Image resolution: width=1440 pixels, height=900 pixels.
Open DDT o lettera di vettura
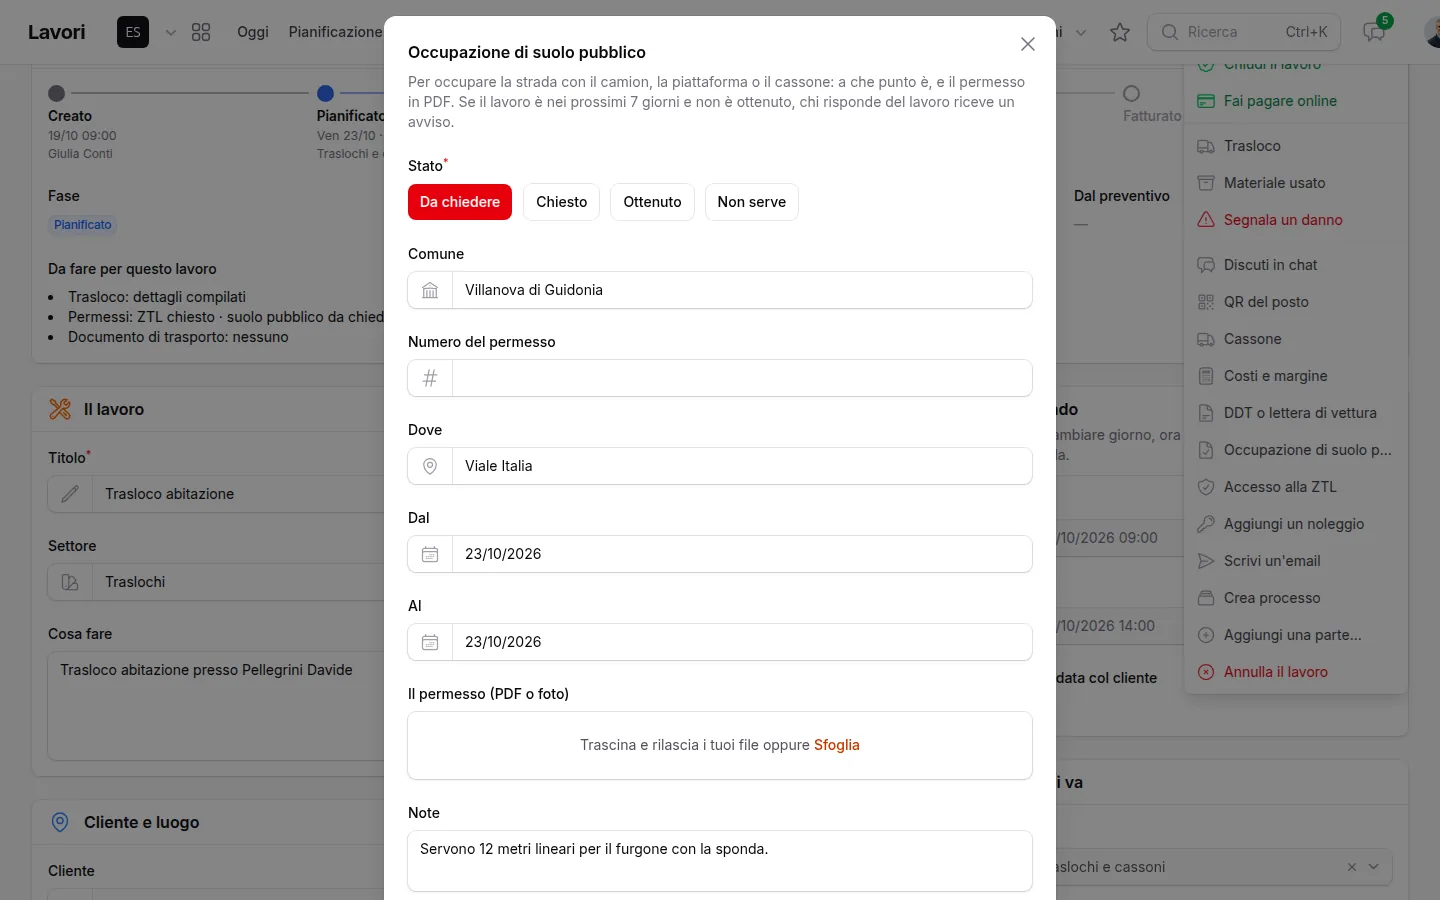[1296, 413]
